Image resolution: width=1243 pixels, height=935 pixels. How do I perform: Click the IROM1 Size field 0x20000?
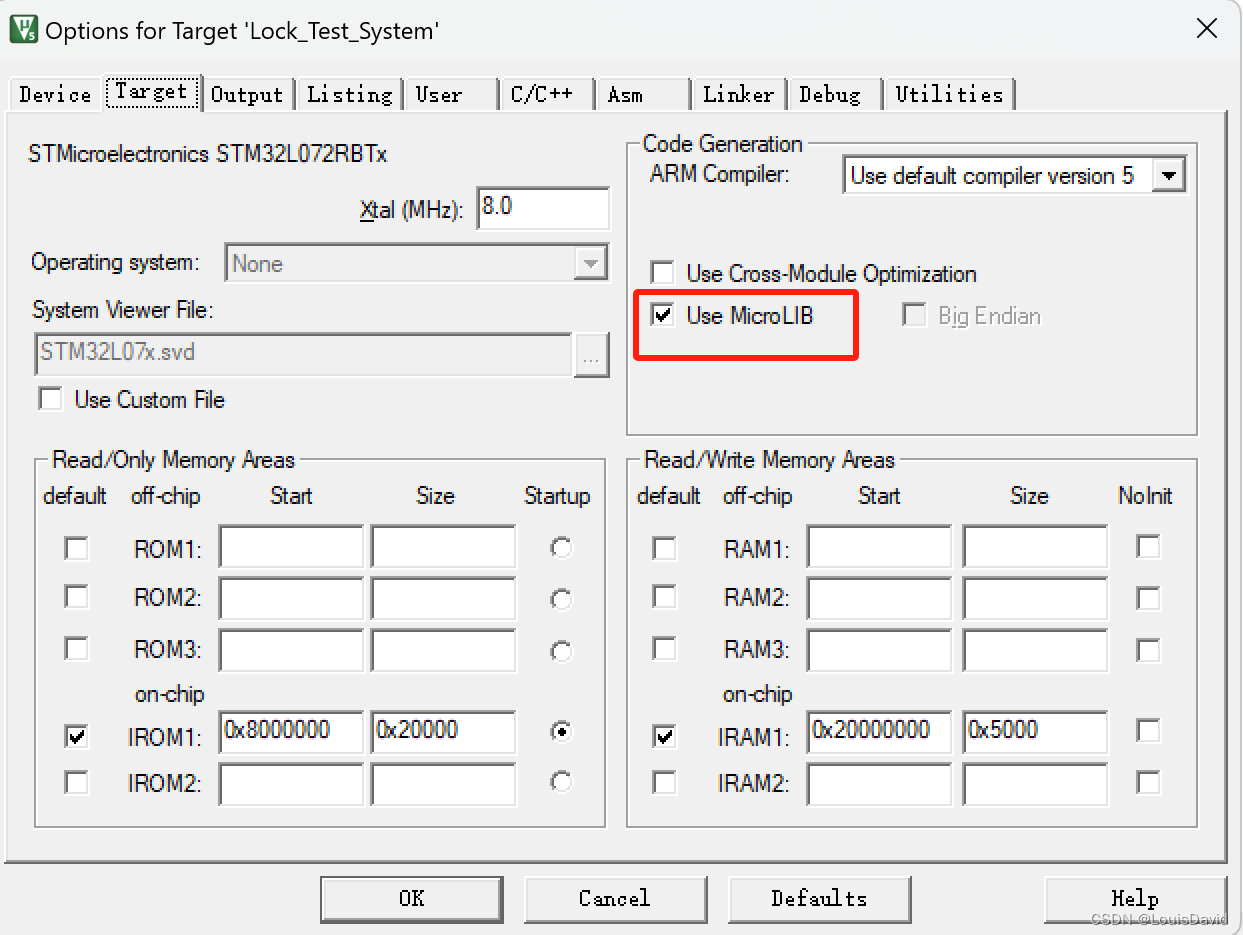pos(444,732)
